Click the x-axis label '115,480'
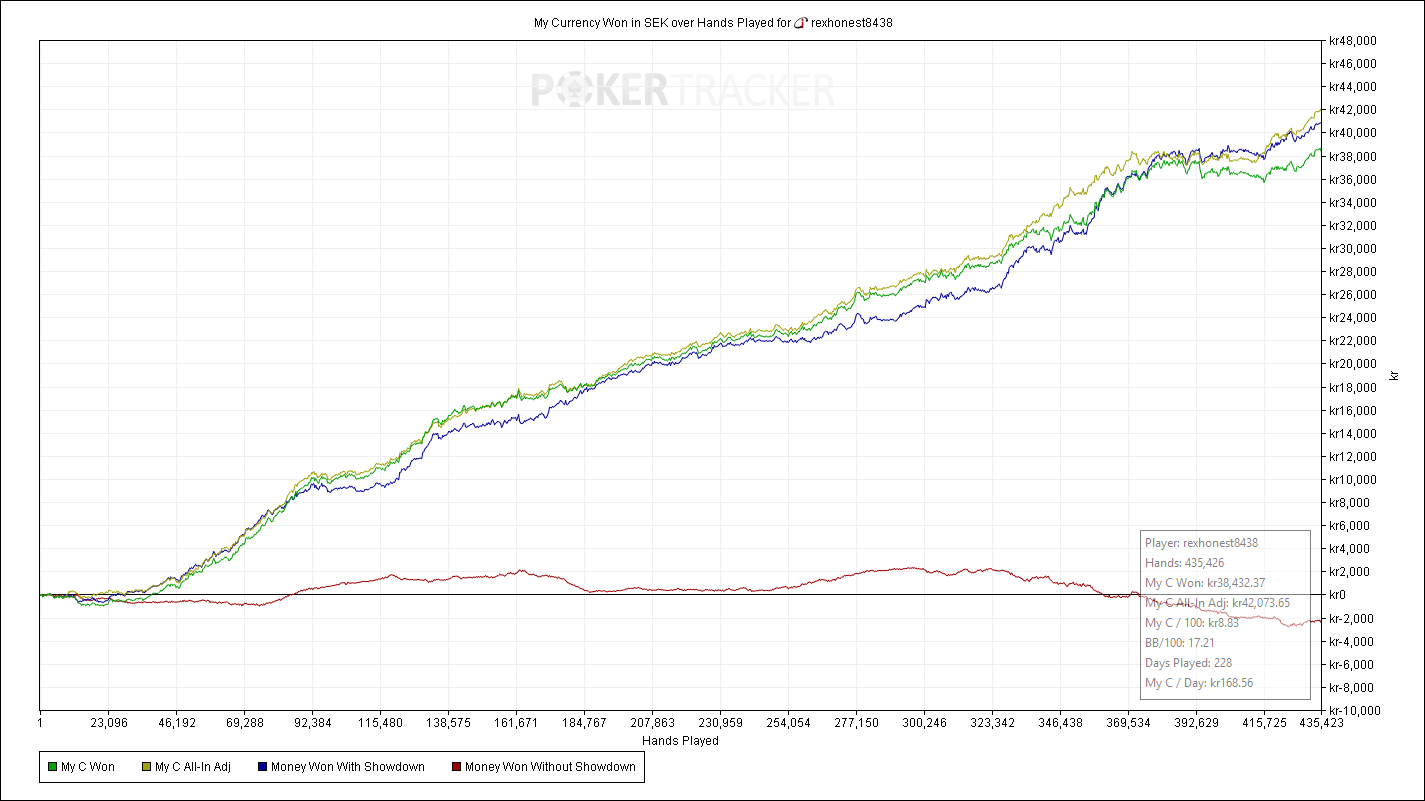Viewport: 1425px width, 801px height. coord(381,722)
